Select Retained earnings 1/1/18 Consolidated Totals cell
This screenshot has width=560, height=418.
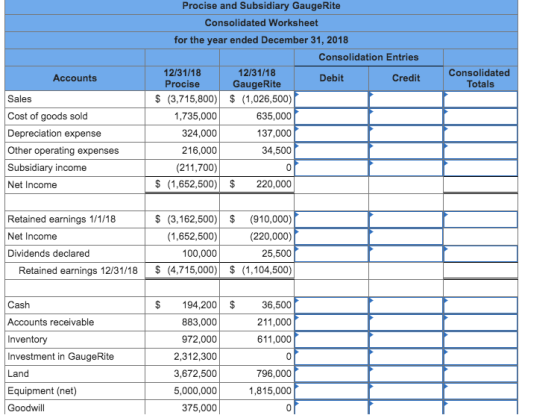[481, 219]
